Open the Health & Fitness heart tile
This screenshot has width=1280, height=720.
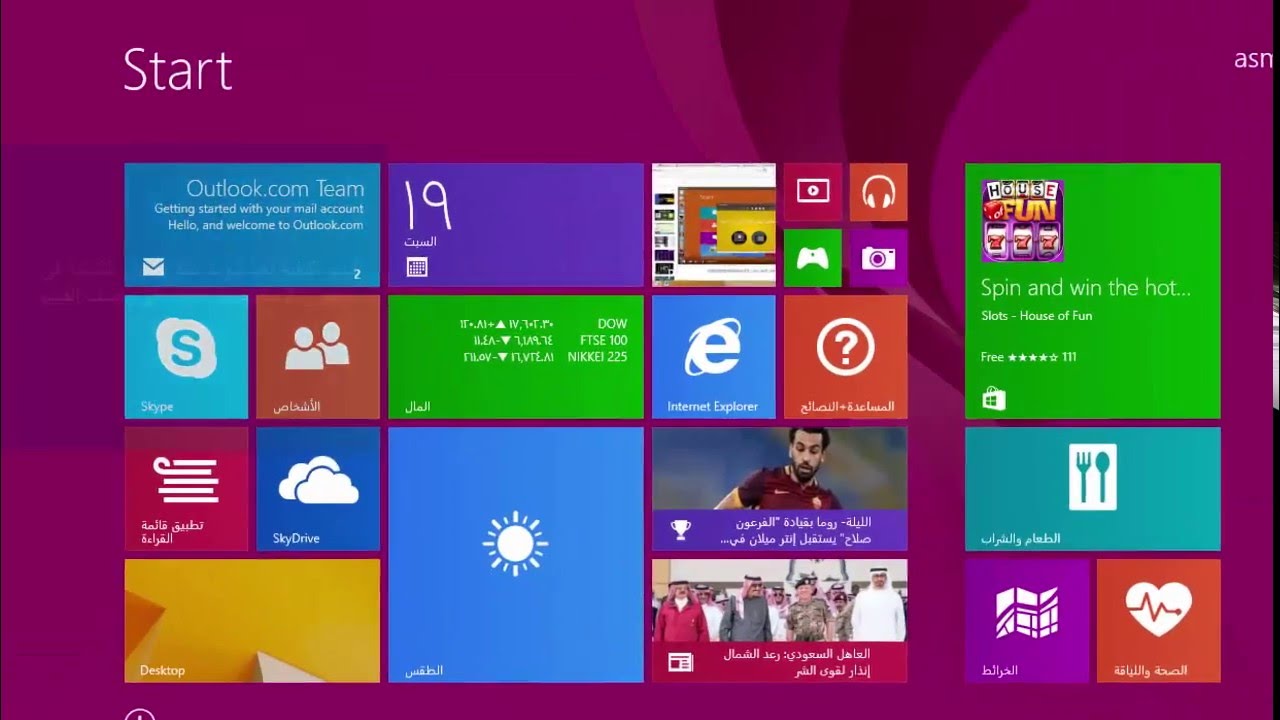tap(1159, 621)
